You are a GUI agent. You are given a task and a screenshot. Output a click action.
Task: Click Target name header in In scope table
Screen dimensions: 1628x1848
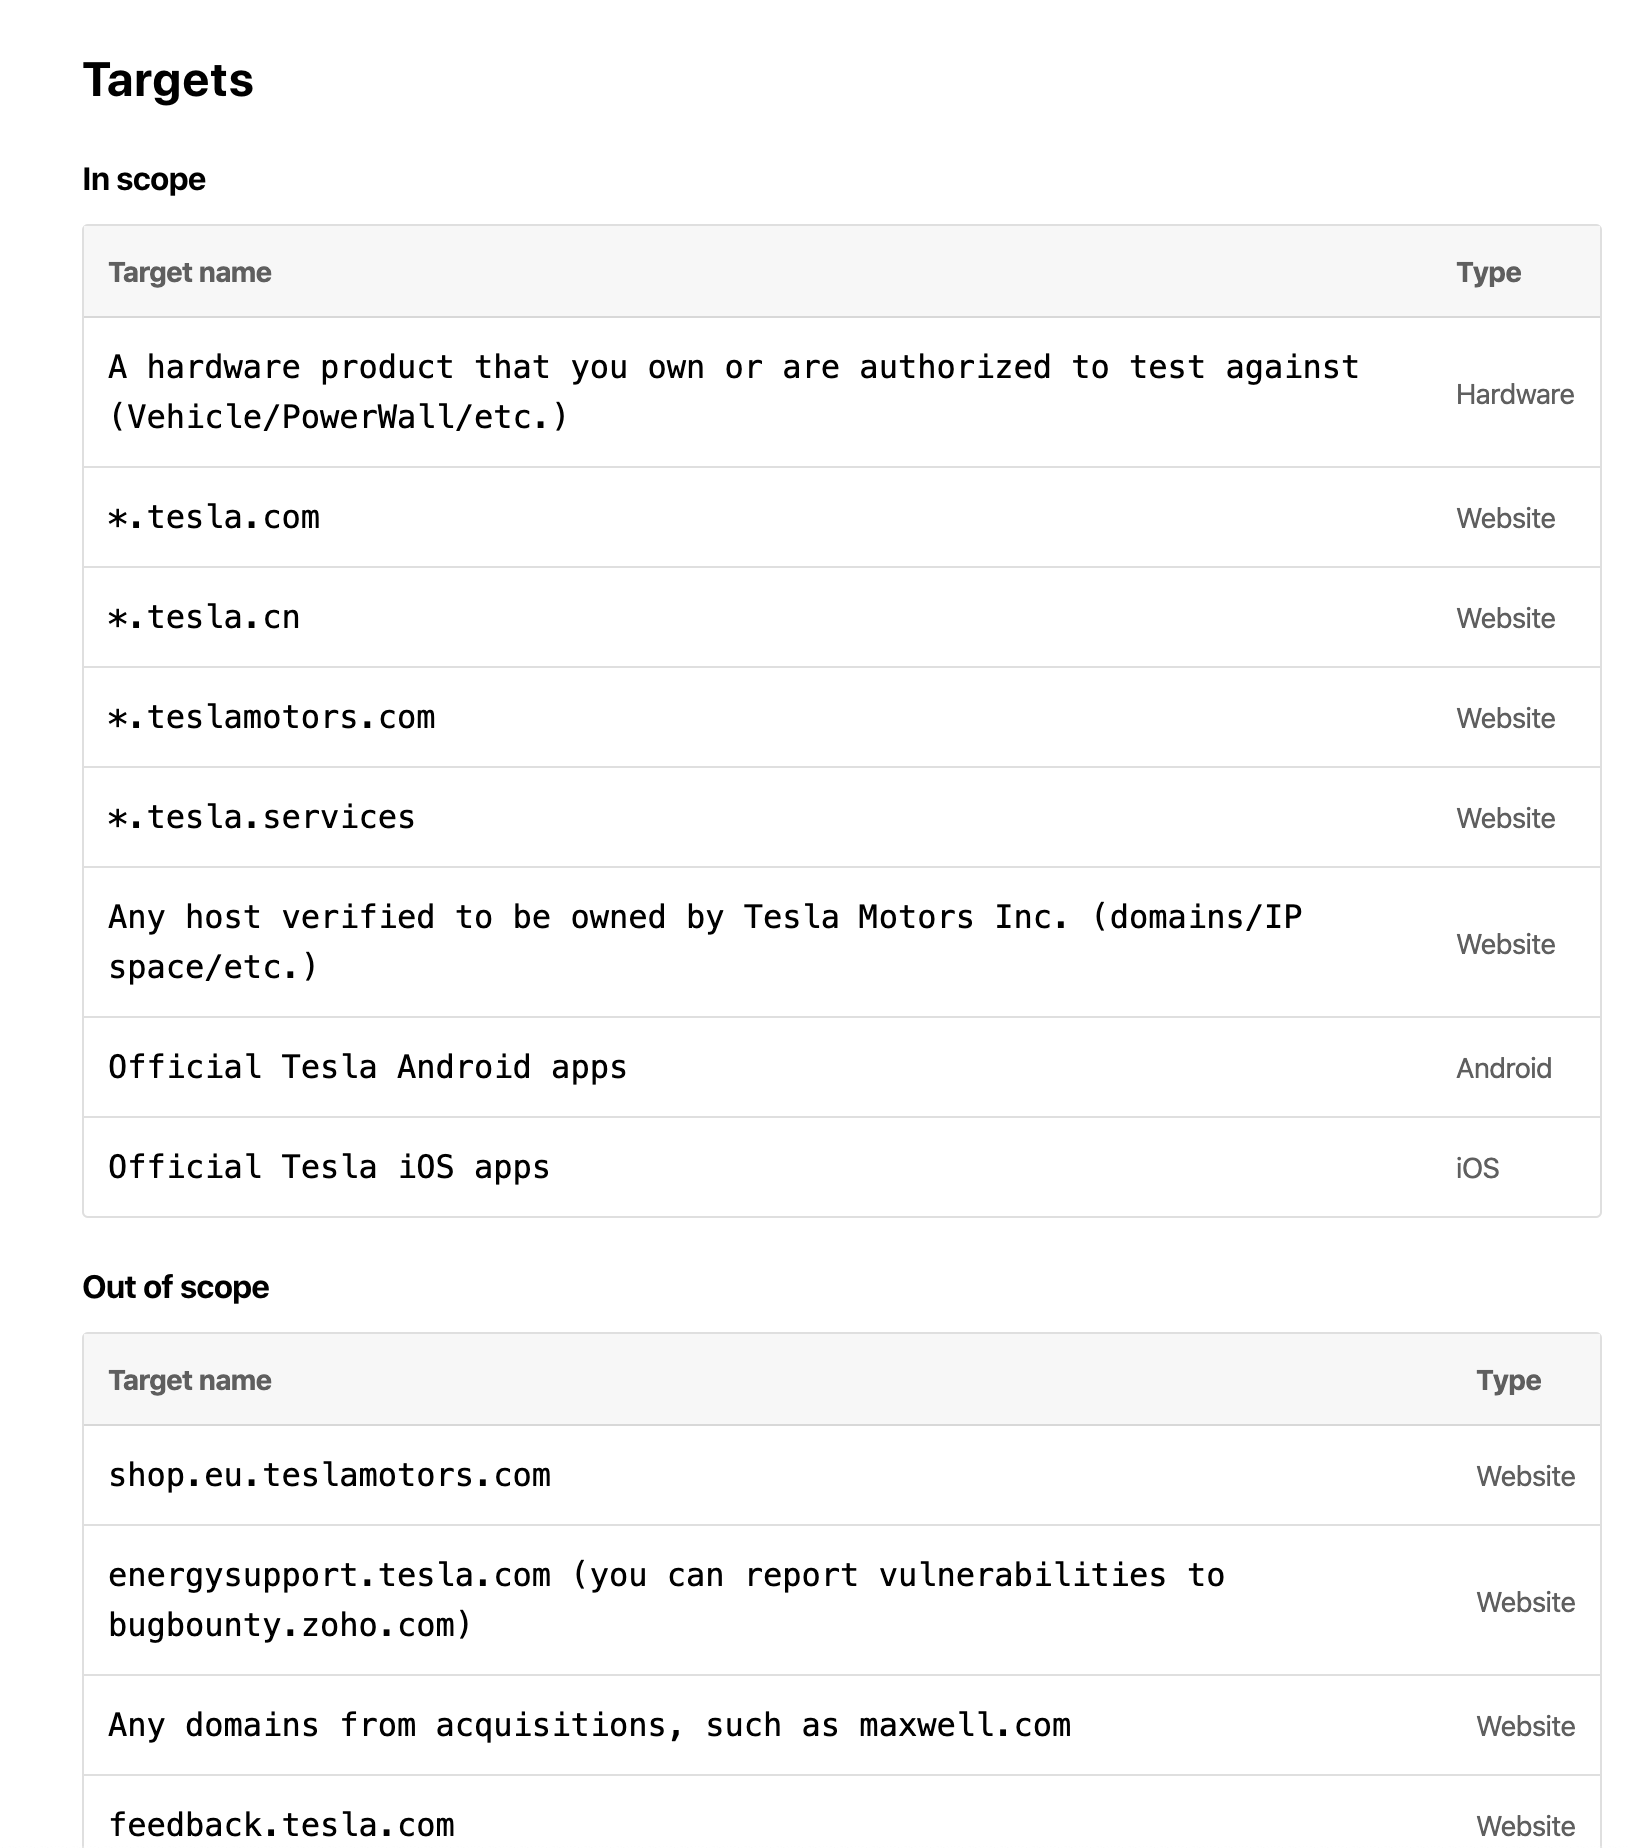pos(190,272)
